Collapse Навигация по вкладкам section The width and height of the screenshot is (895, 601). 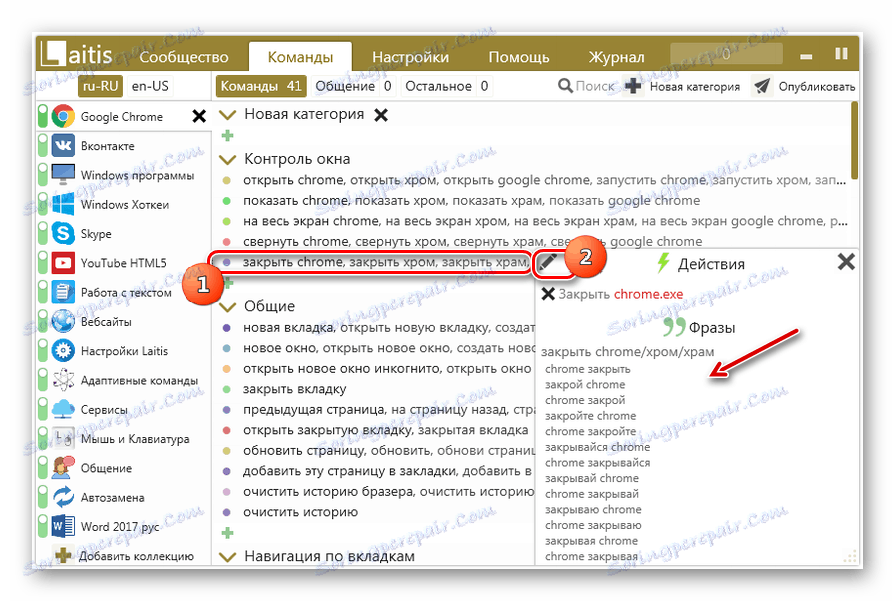[228, 557]
